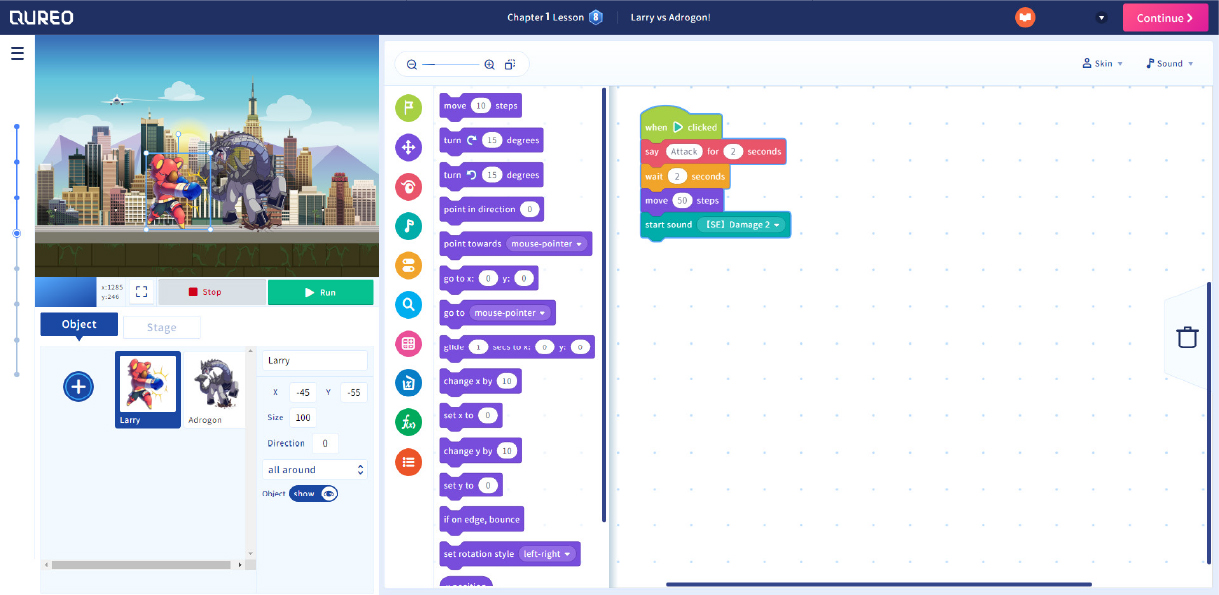Select the Sound note block category

(x=408, y=226)
